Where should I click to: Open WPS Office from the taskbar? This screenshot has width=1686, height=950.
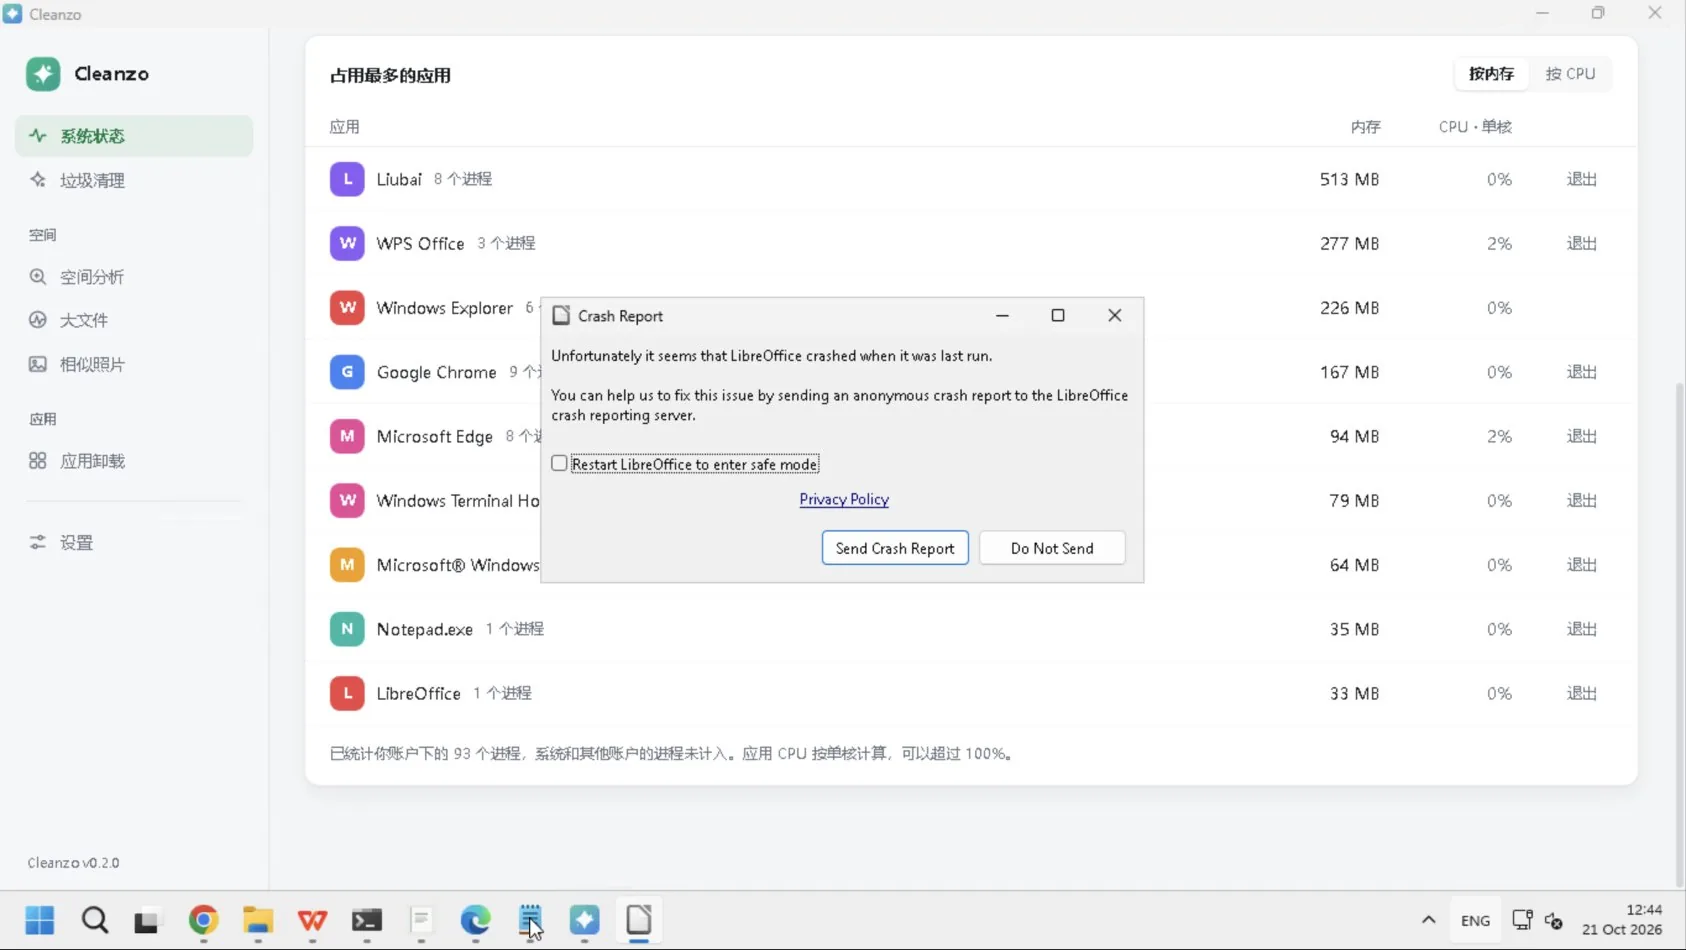click(312, 920)
